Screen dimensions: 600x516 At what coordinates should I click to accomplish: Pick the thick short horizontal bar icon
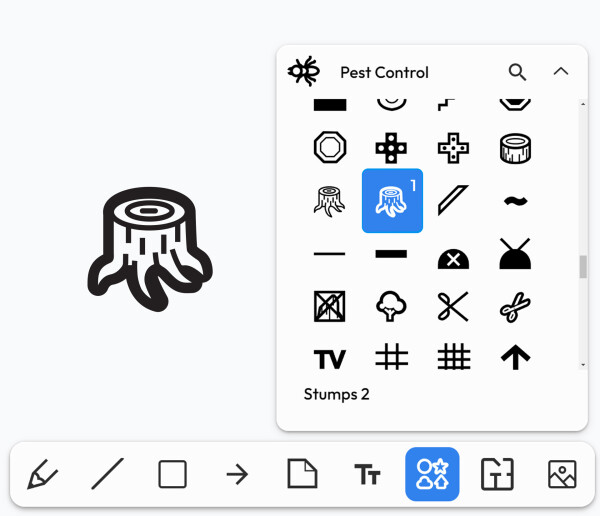[x=391, y=254]
